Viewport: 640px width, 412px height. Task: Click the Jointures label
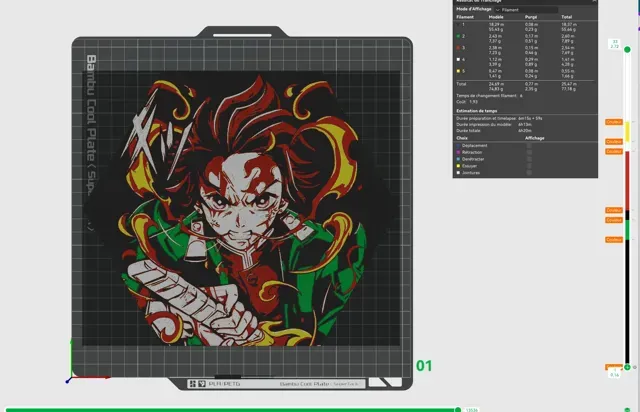point(471,173)
